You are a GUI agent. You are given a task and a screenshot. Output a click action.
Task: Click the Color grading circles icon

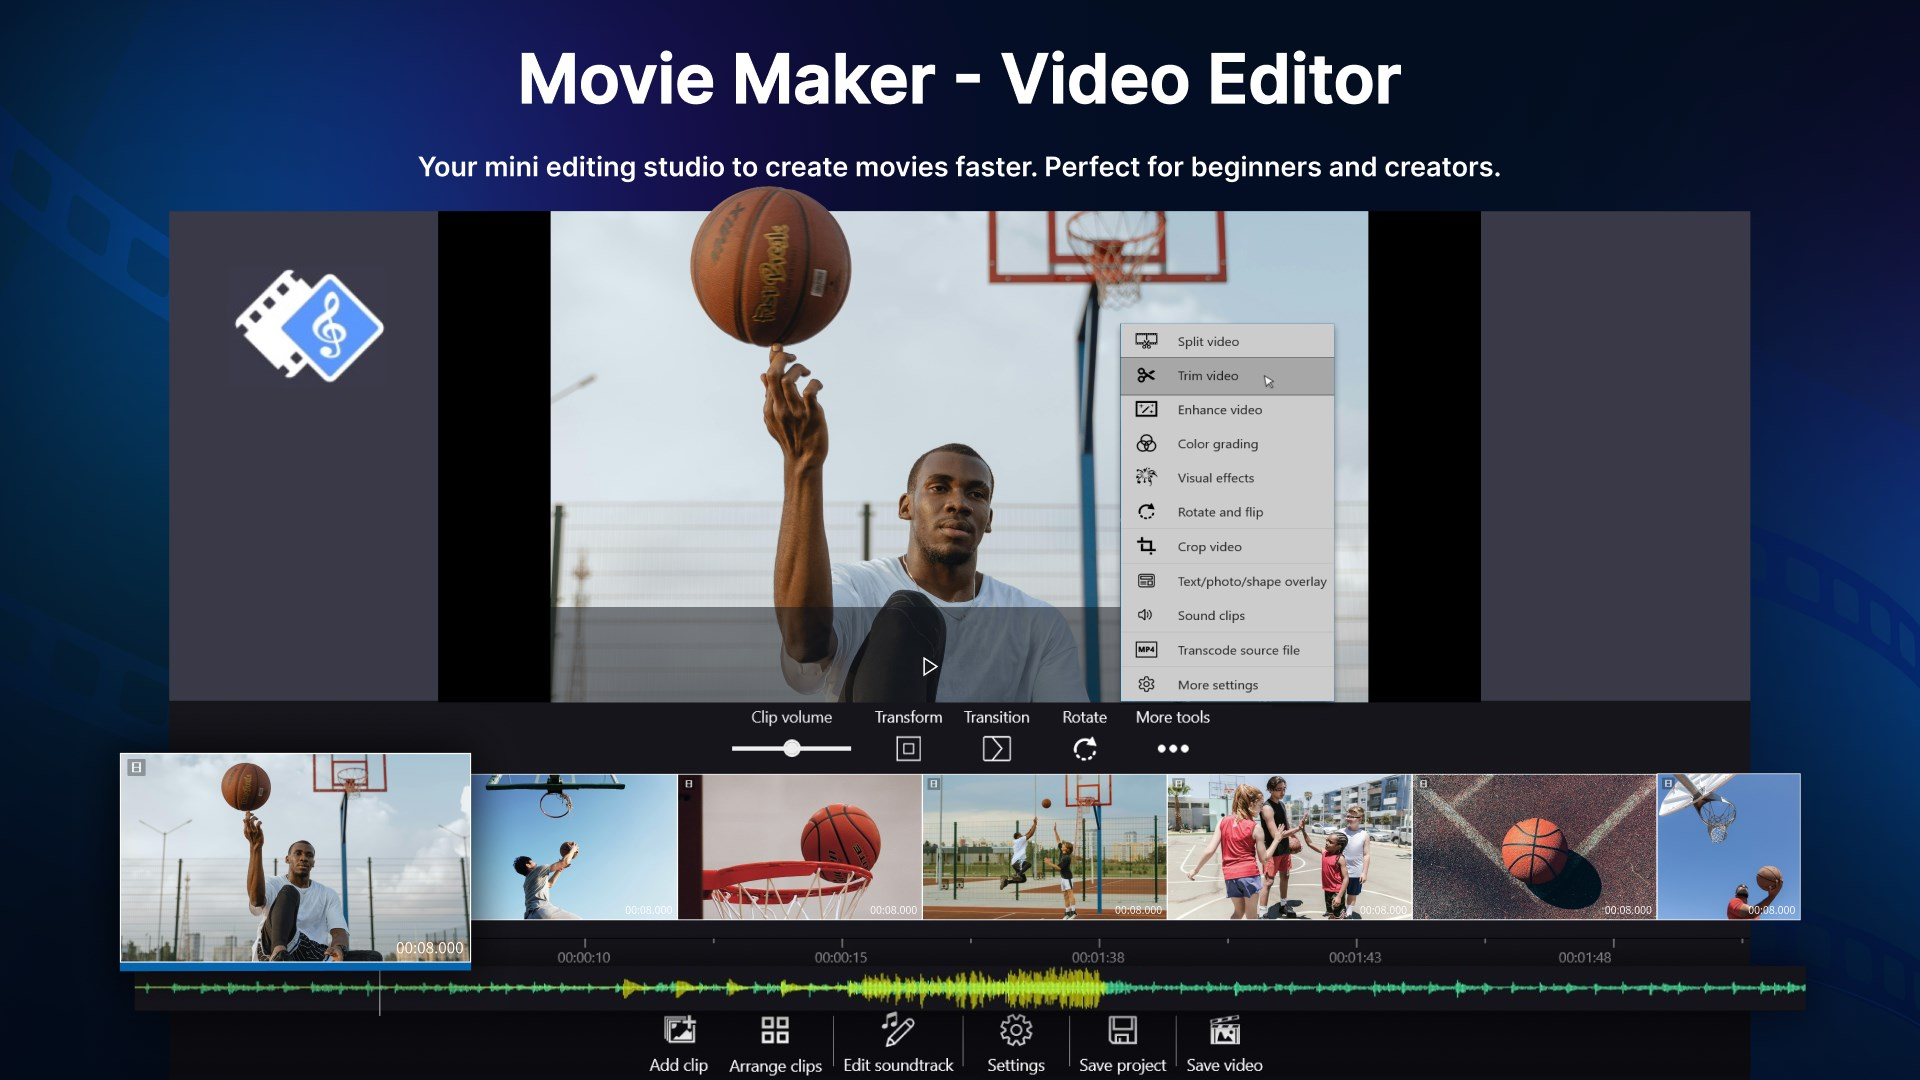(1146, 443)
